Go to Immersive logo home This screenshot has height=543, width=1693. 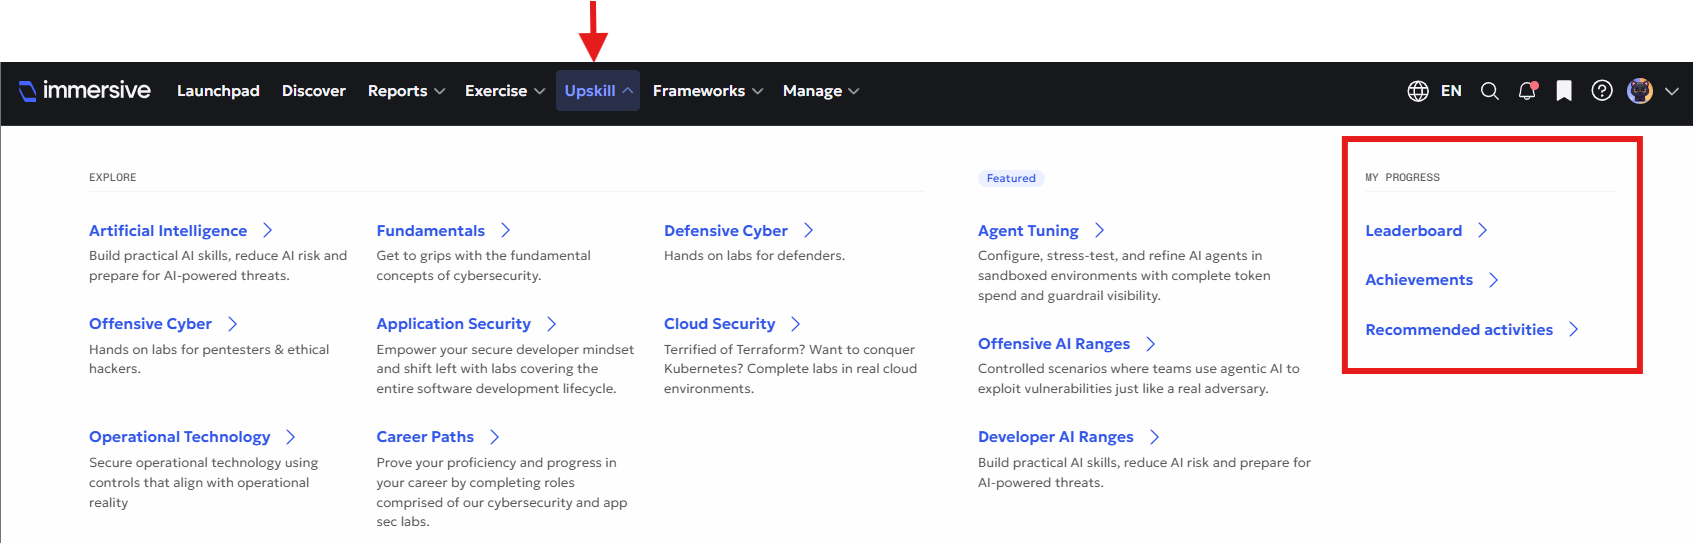tap(85, 90)
